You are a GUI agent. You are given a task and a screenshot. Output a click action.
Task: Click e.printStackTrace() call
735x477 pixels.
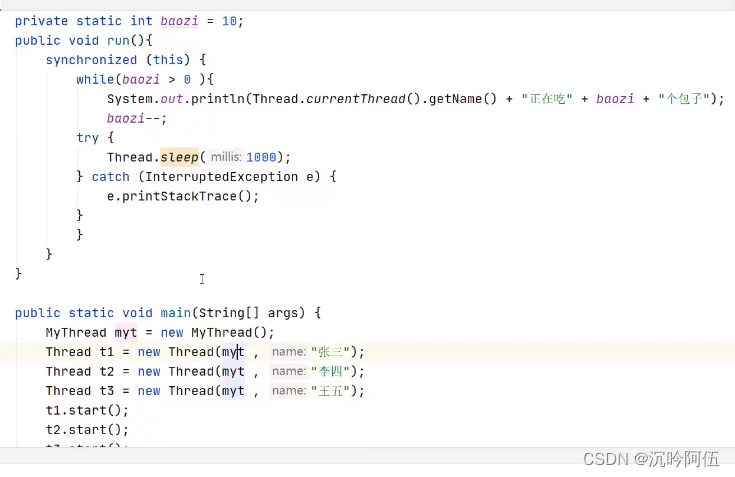[183, 196]
